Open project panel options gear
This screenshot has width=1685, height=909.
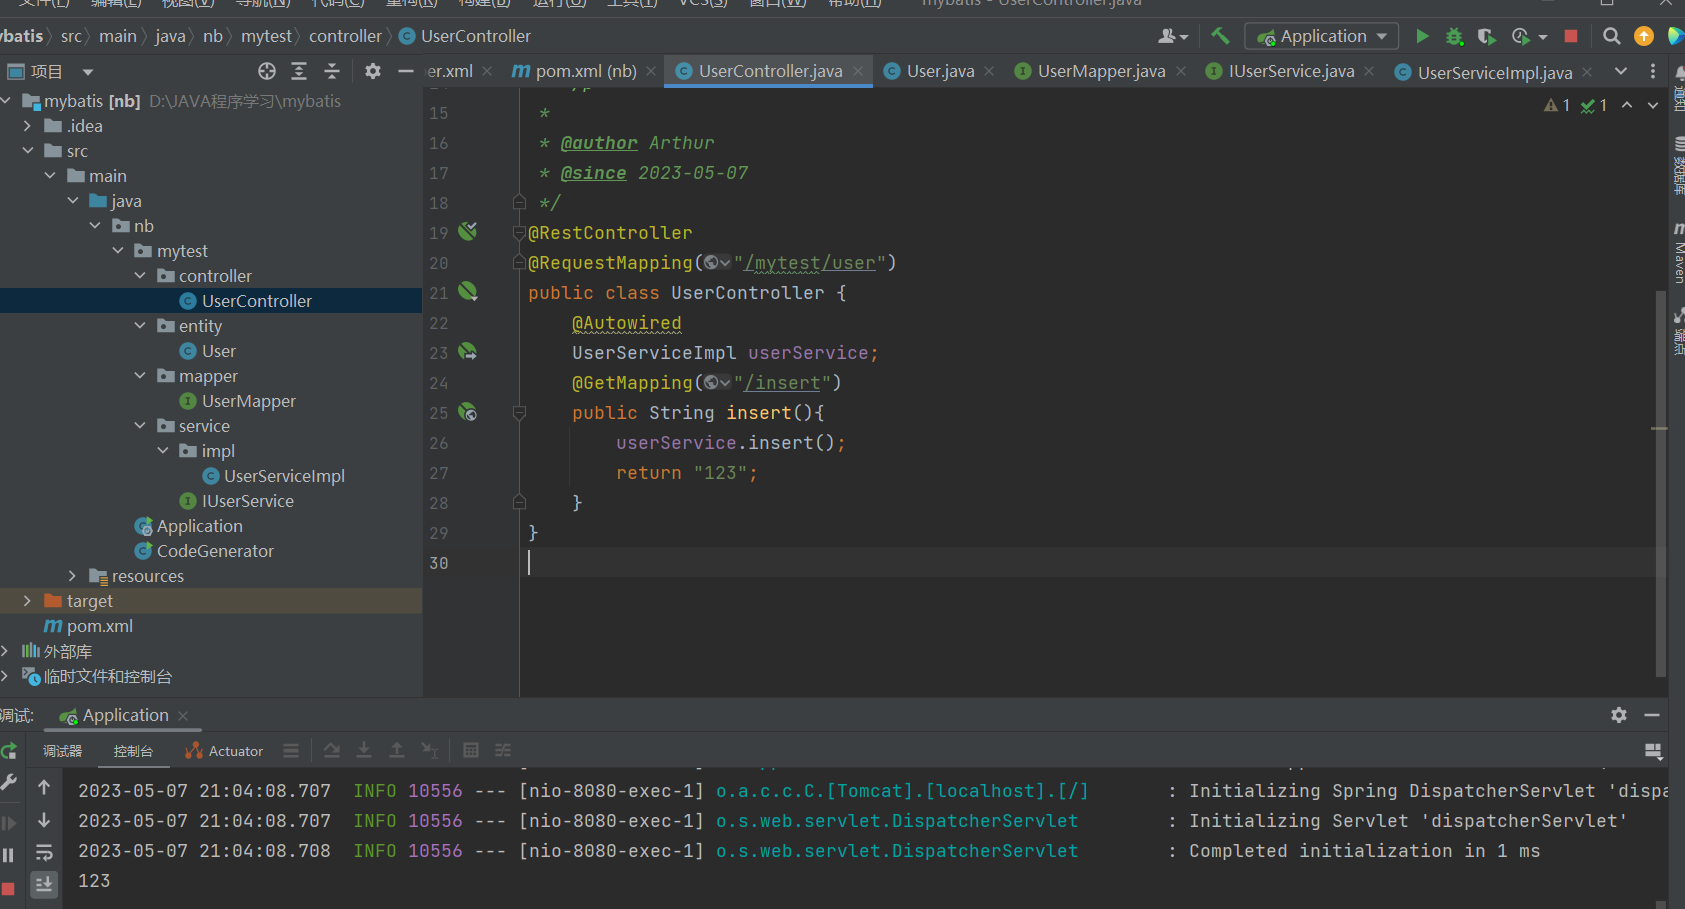373,71
